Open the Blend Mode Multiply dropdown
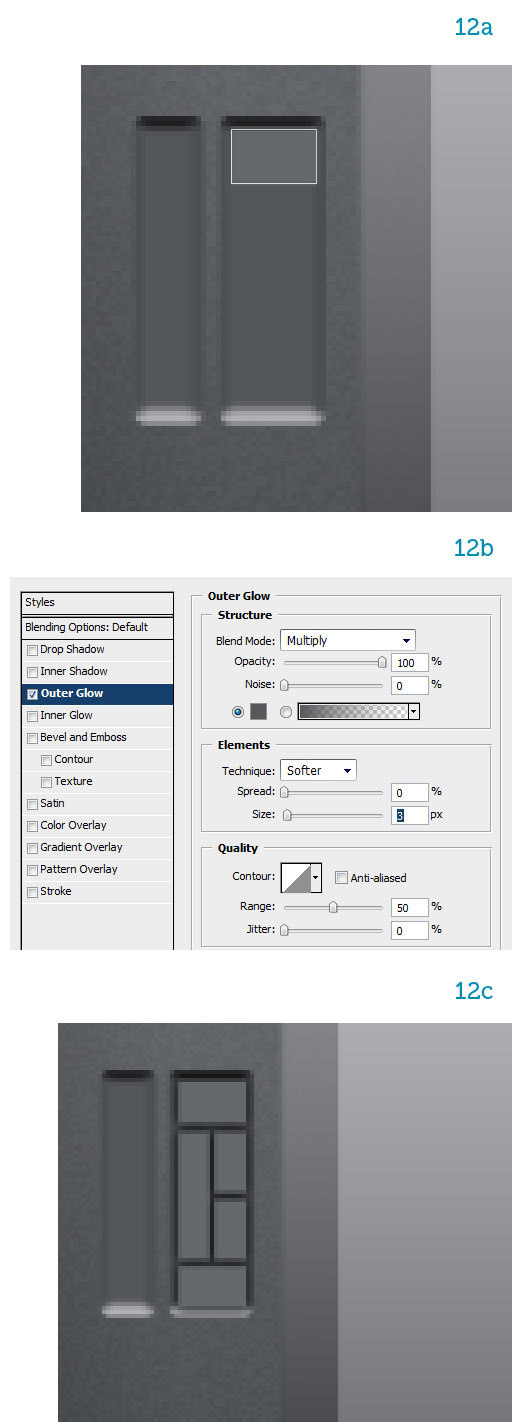The height and width of the screenshot is (1422, 512). [x=348, y=640]
